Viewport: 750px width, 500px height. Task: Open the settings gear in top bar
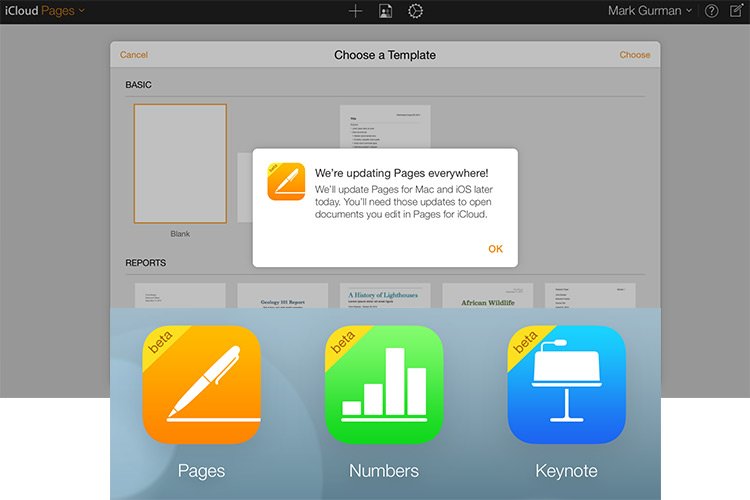pyautogui.click(x=415, y=11)
